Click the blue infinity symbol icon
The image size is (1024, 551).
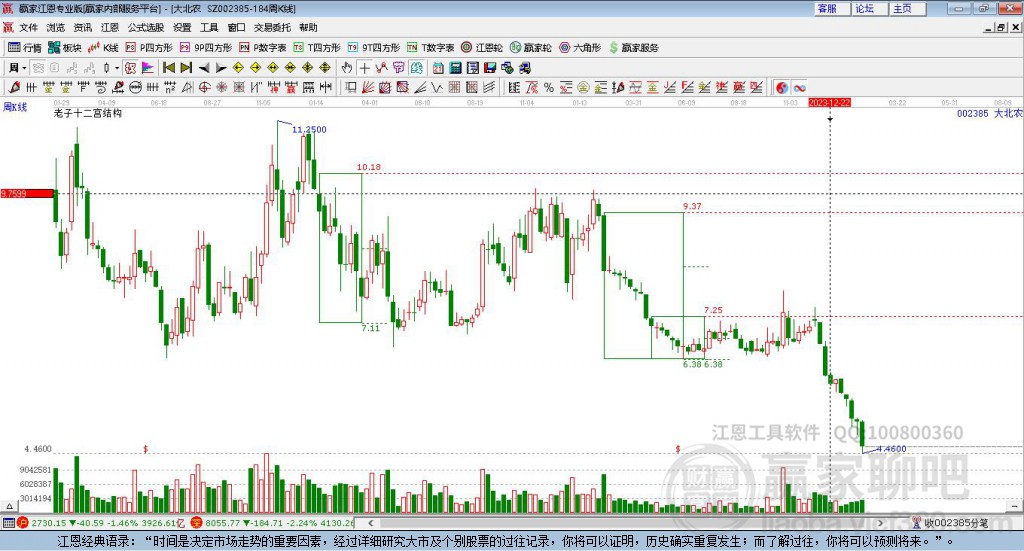pyautogui.click(x=799, y=87)
